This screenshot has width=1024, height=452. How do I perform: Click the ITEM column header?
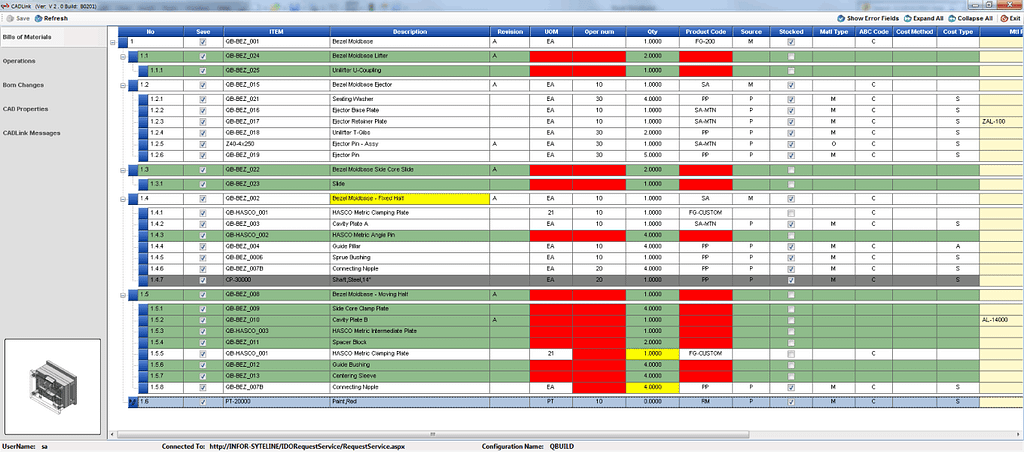[277, 31]
